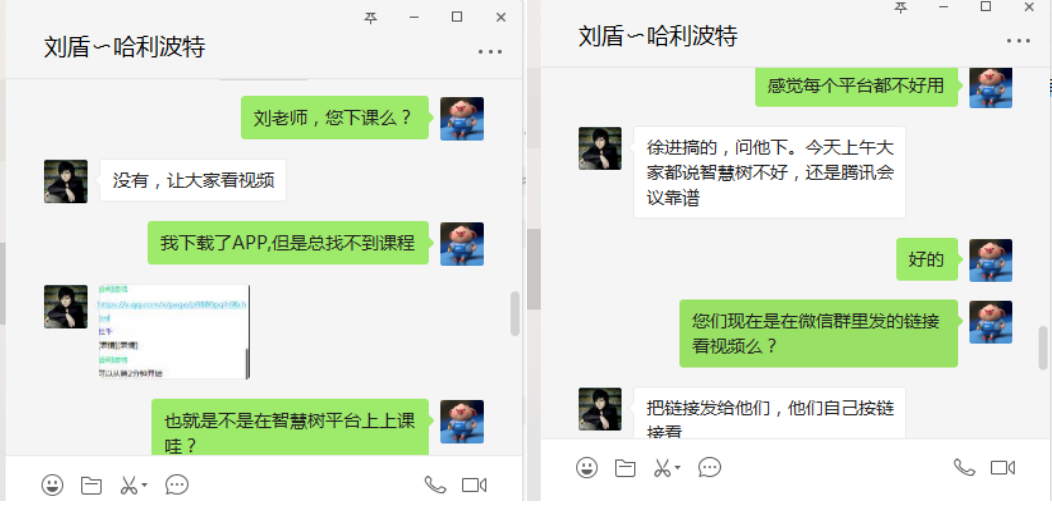Start voice call in left chat window
The height and width of the screenshot is (512, 1052).
pos(435,484)
